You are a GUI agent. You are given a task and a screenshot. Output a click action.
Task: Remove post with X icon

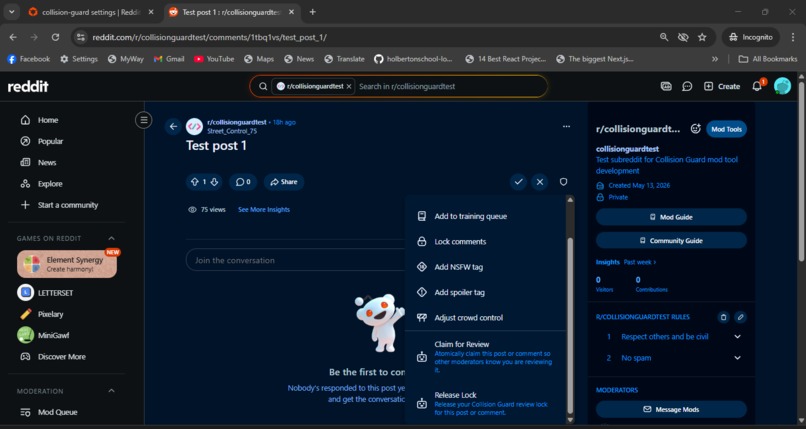[x=540, y=181]
